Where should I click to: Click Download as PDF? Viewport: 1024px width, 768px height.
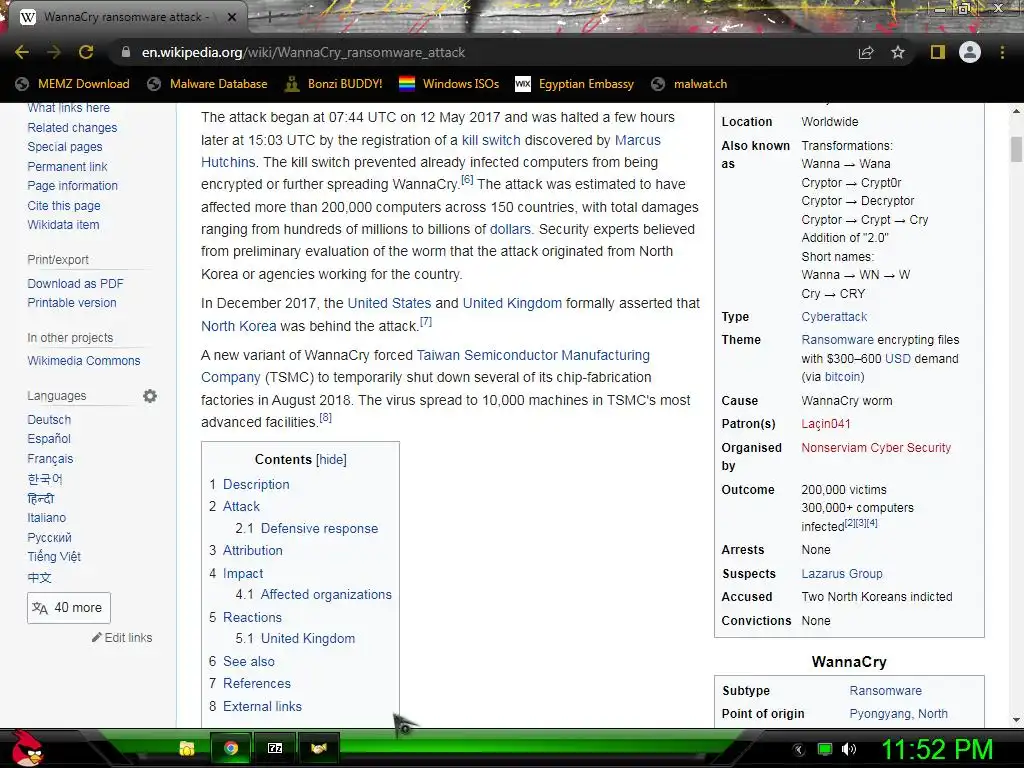75,283
